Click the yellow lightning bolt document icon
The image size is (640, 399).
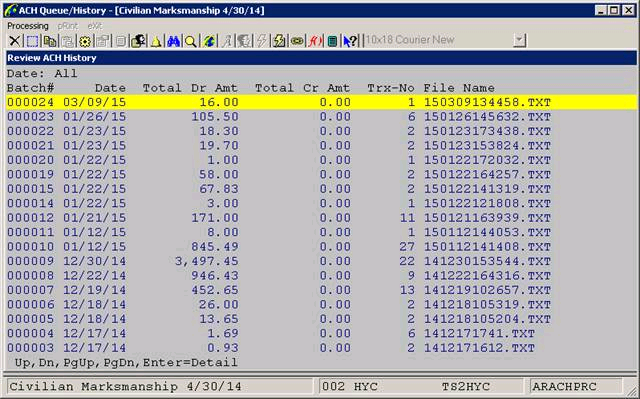(279, 41)
